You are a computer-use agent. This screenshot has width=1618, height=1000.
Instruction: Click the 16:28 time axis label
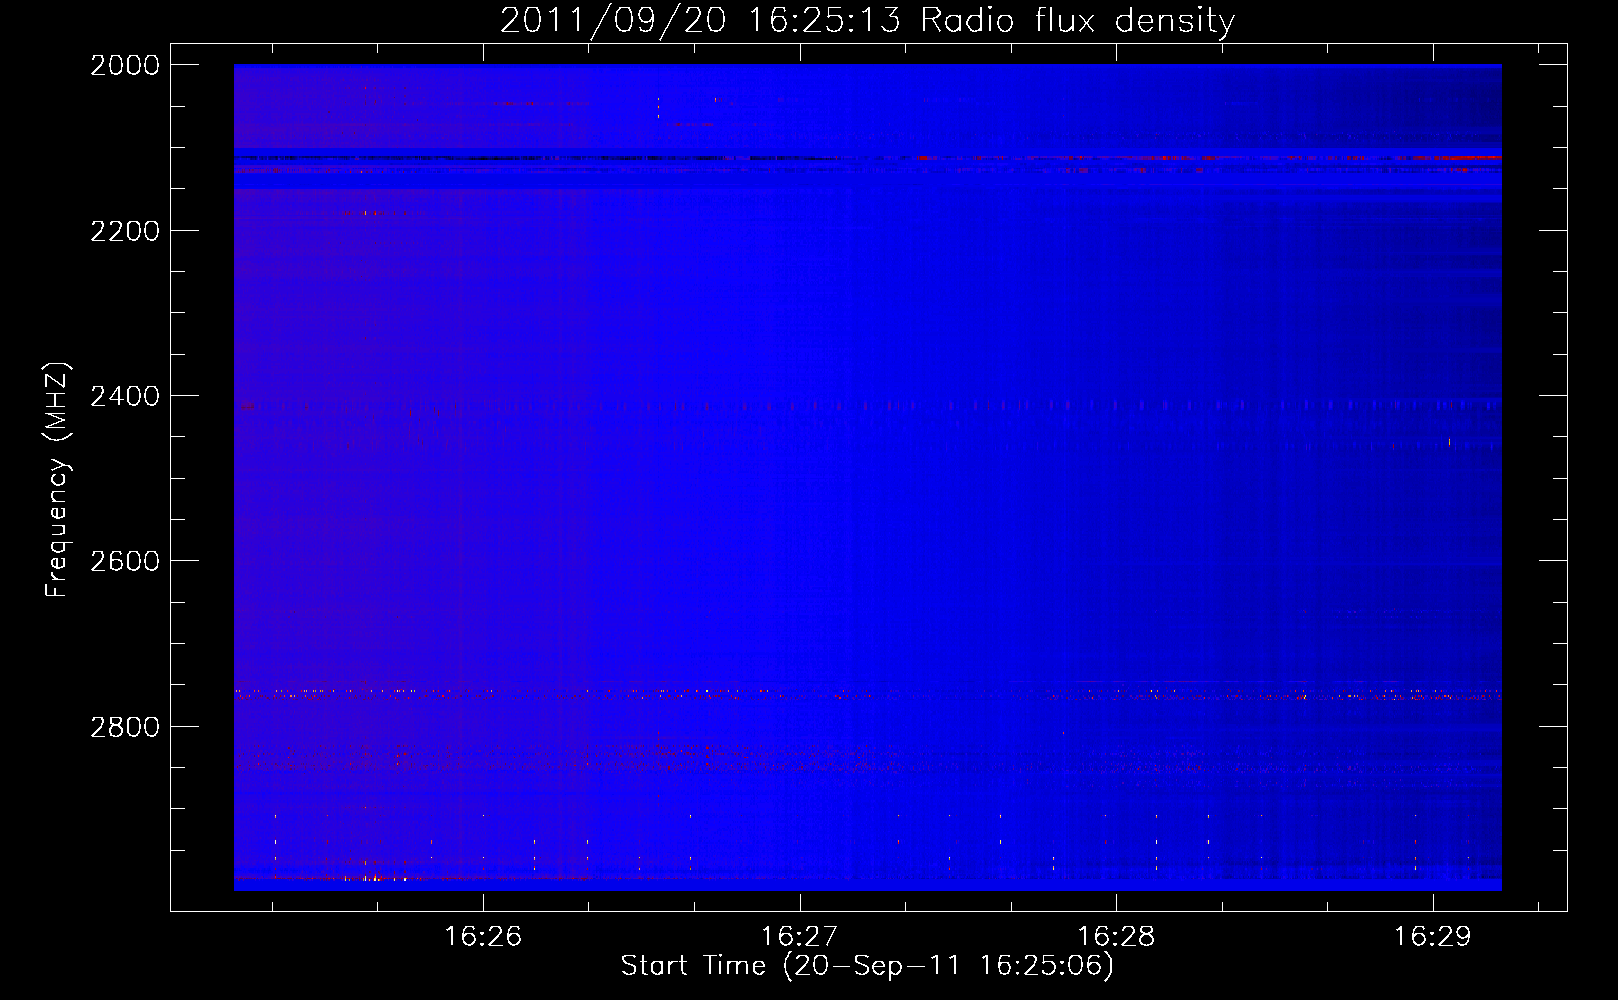1116,936
